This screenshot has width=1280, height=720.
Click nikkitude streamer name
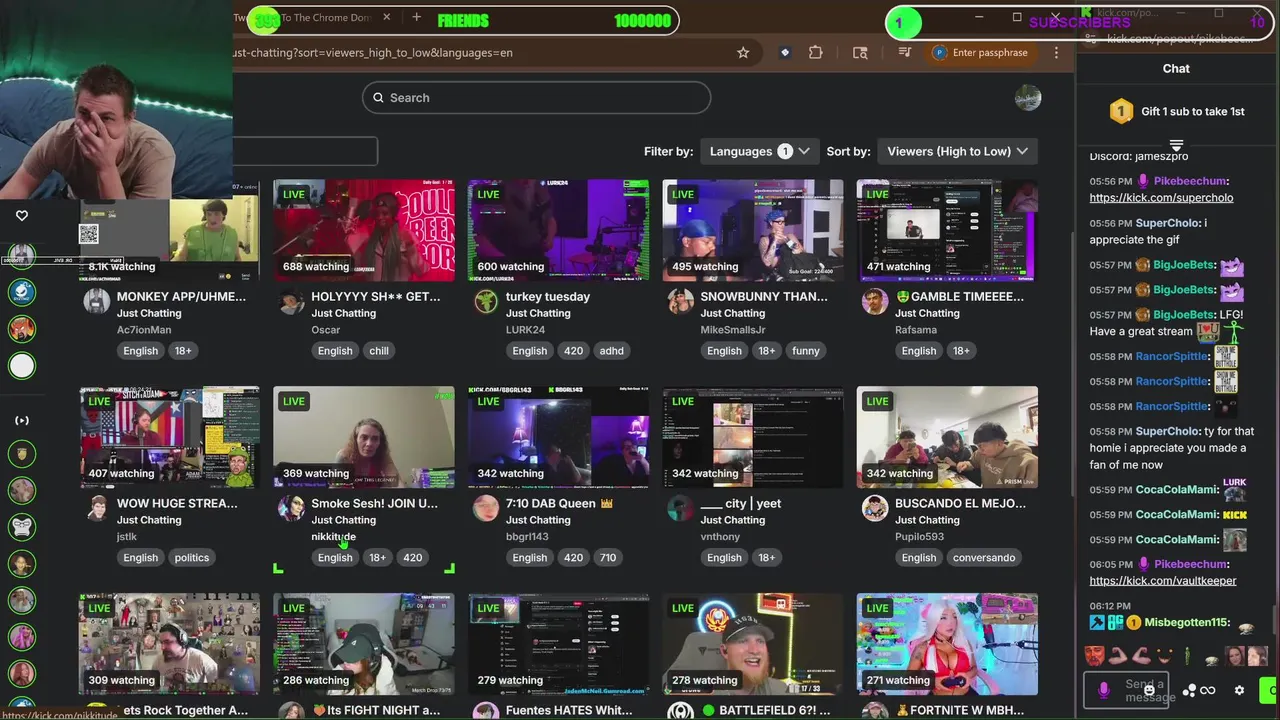(333, 537)
